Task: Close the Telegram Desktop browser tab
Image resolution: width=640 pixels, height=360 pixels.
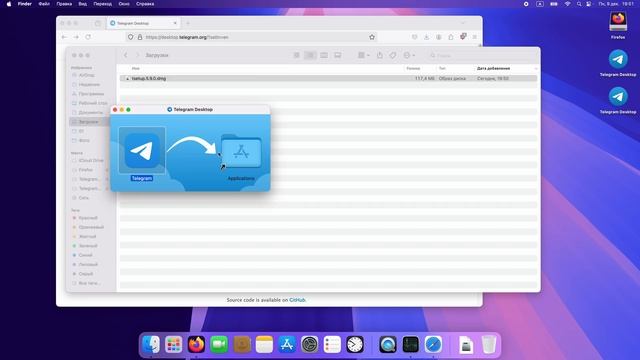Action: tap(175, 23)
